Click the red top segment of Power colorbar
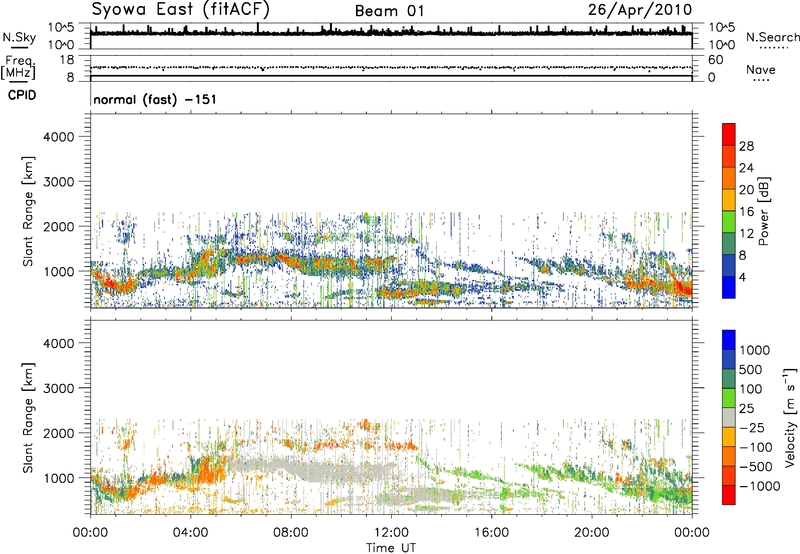The image size is (800, 554). tap(729, 135)
